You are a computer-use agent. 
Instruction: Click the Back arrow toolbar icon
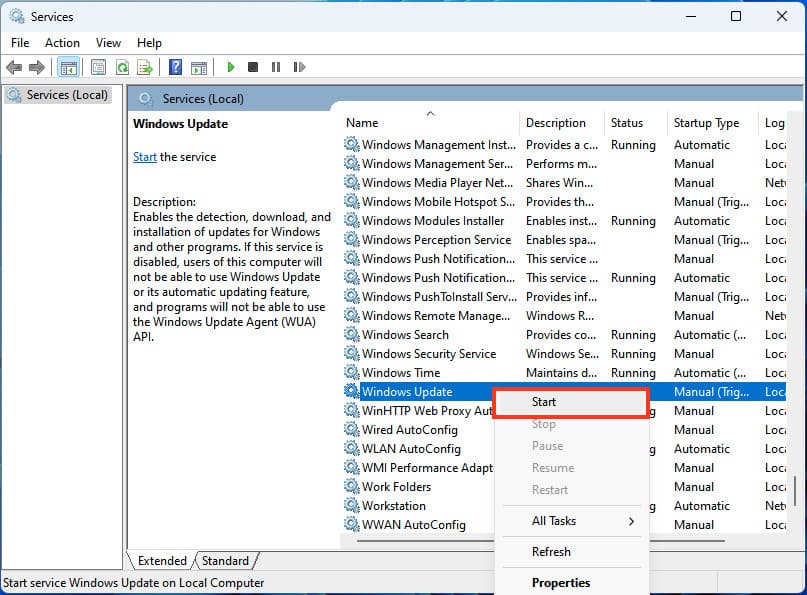point(14,67)
